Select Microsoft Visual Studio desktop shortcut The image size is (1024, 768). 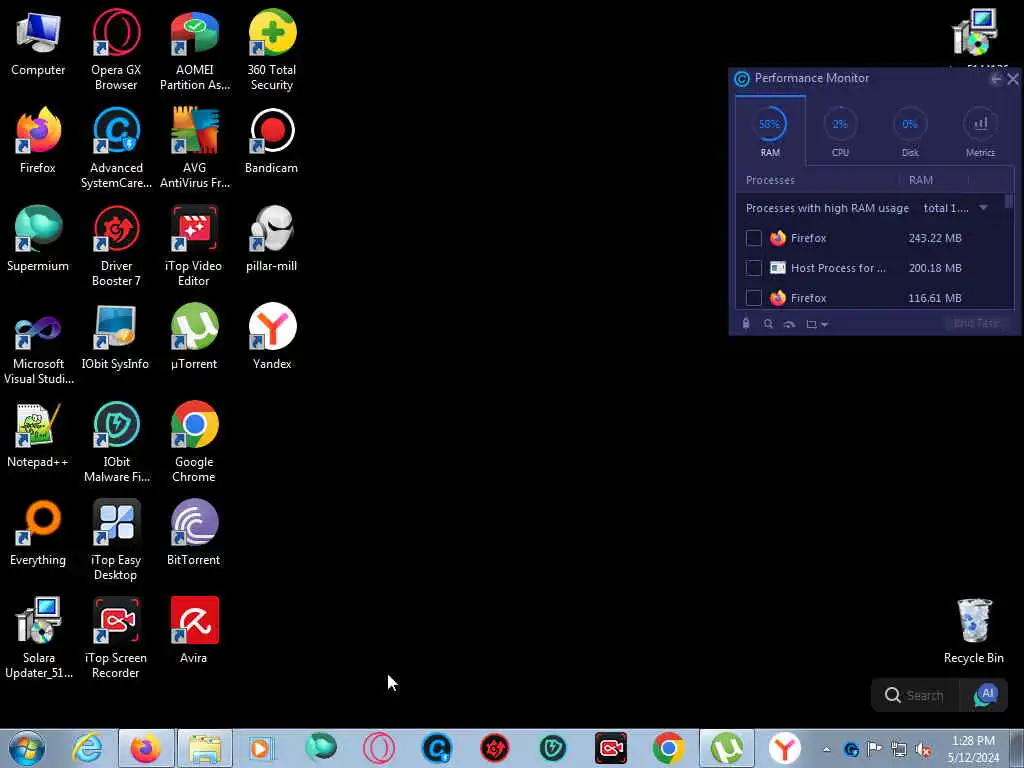click(x=38, y=344)
